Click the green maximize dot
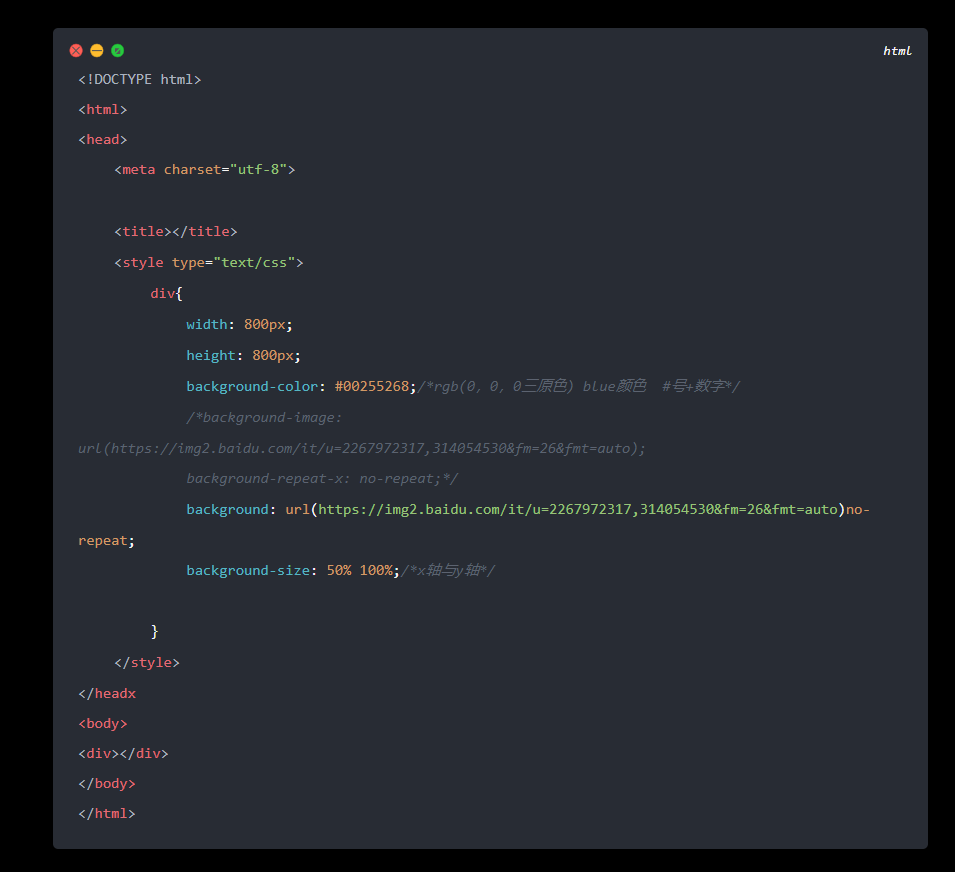 pyautogui.click(x=118, y=50)
